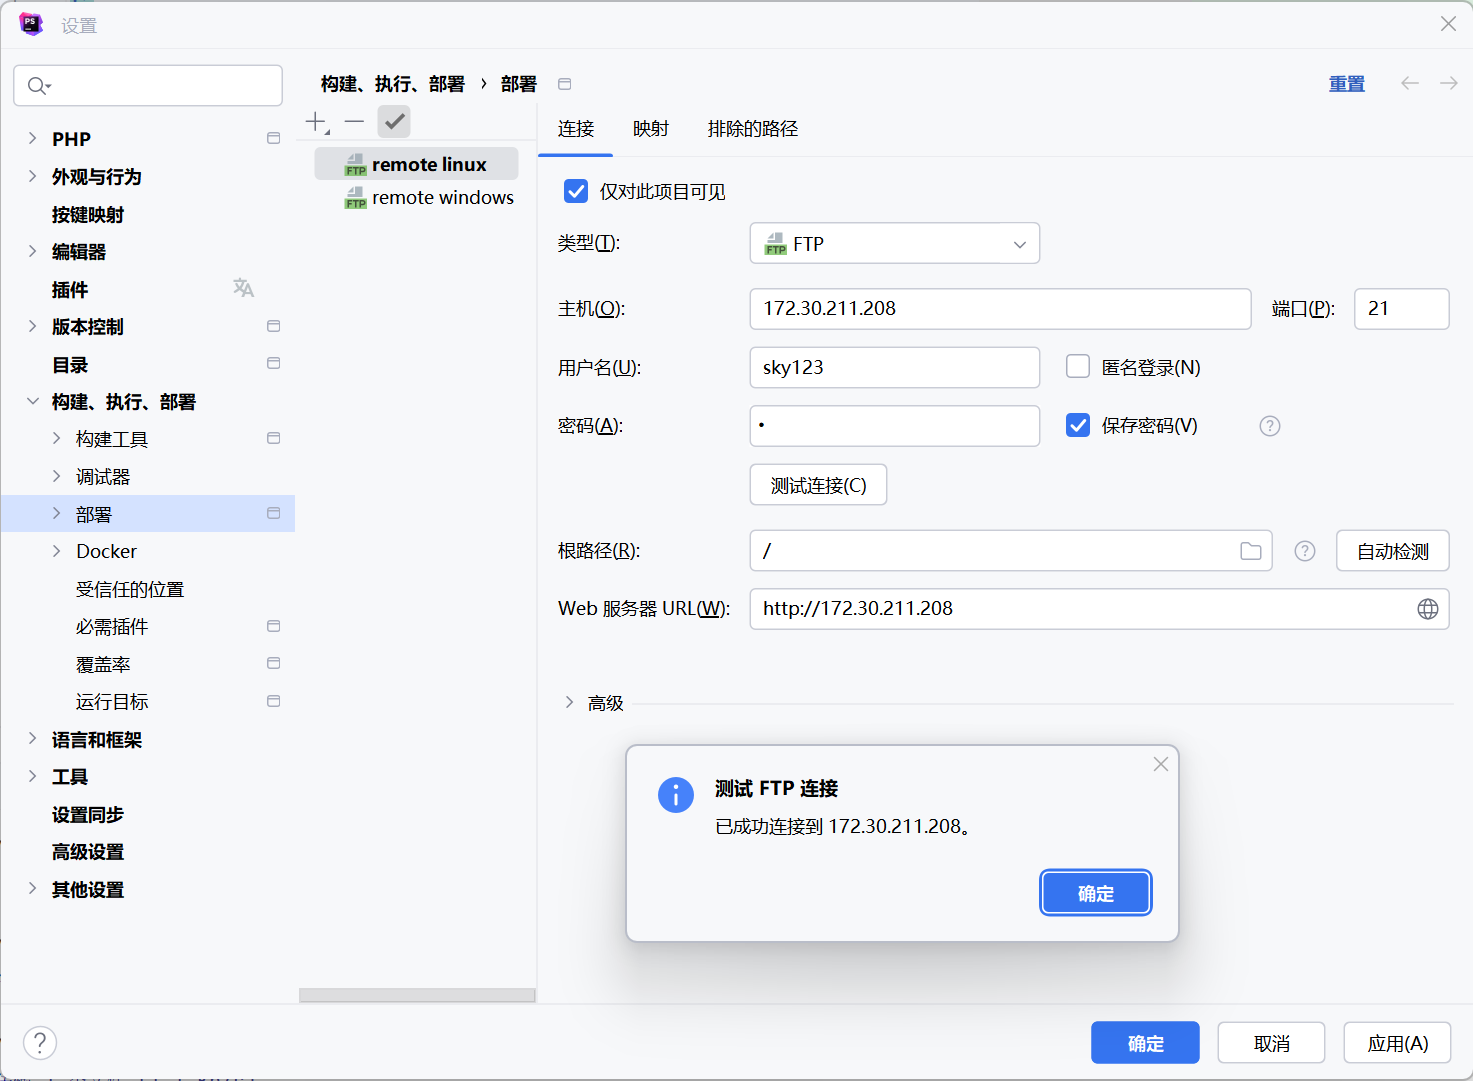Click folder browse icon in root path field
Image resolution: width=1473 pixels, height=1081 pixels.
[1250, 551]
